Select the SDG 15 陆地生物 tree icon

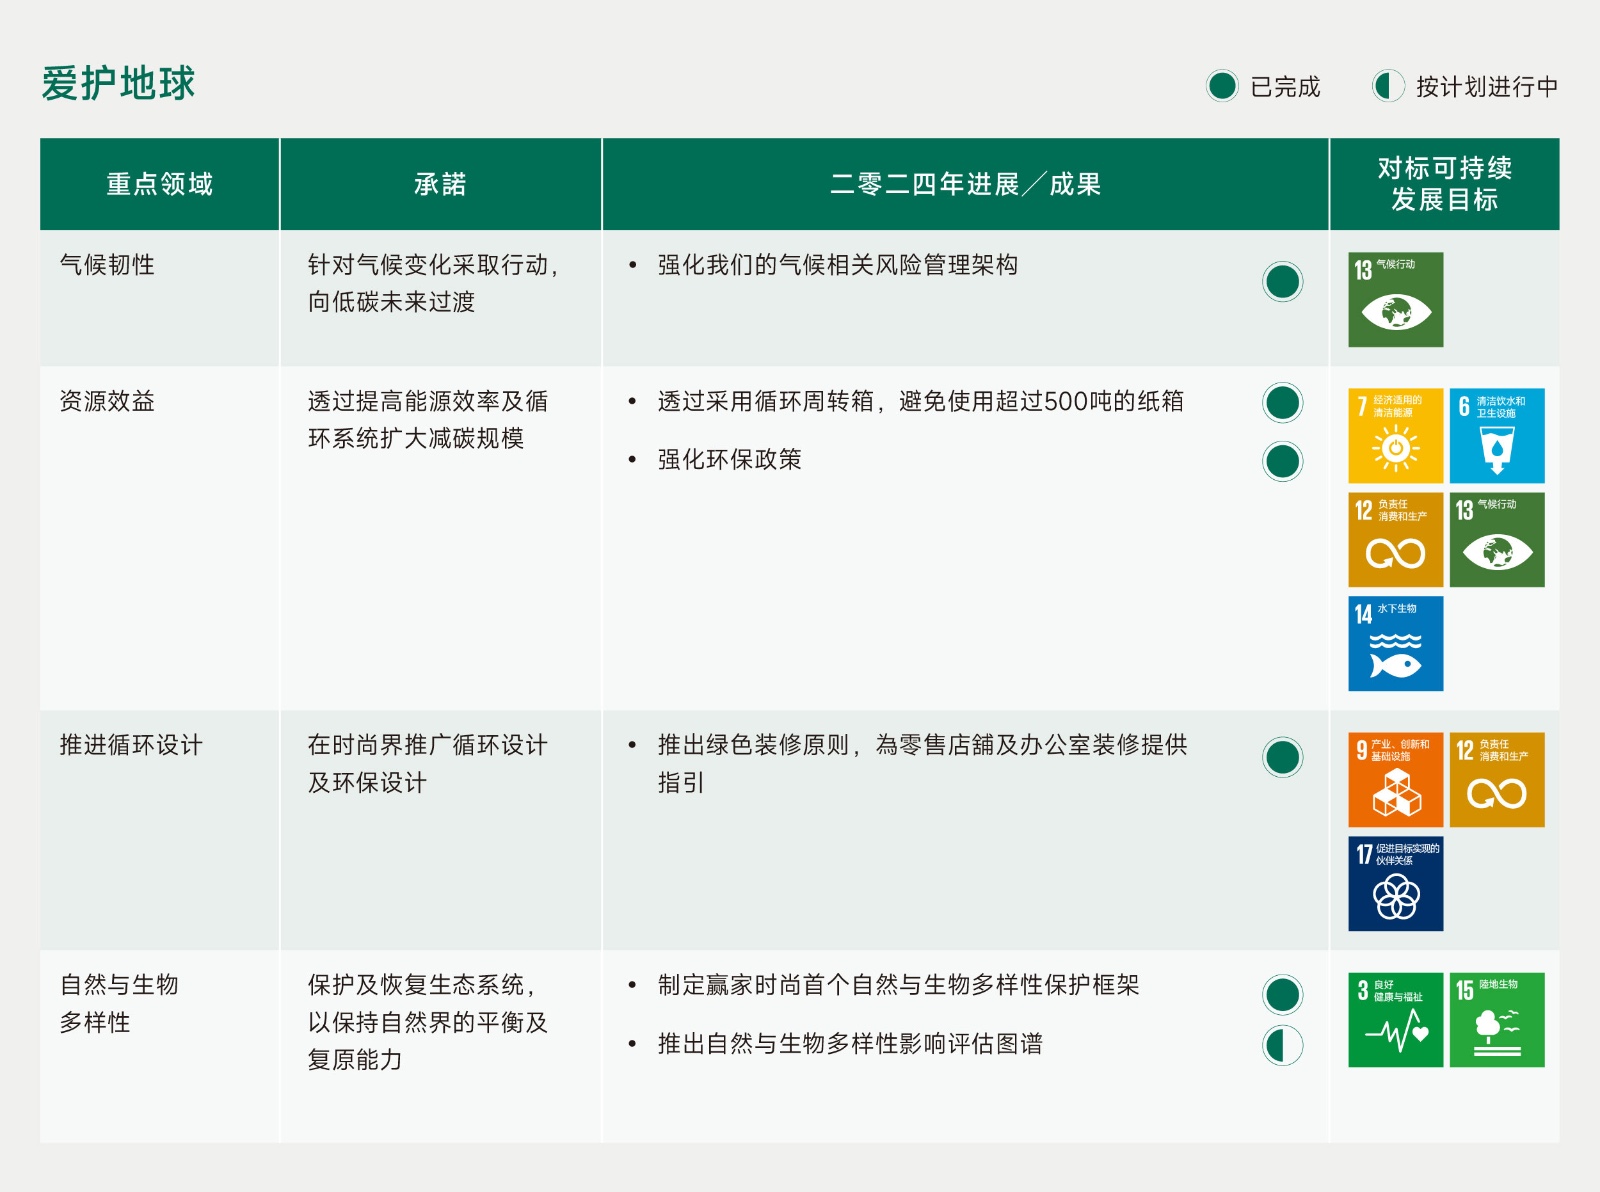[1497, 1020]
